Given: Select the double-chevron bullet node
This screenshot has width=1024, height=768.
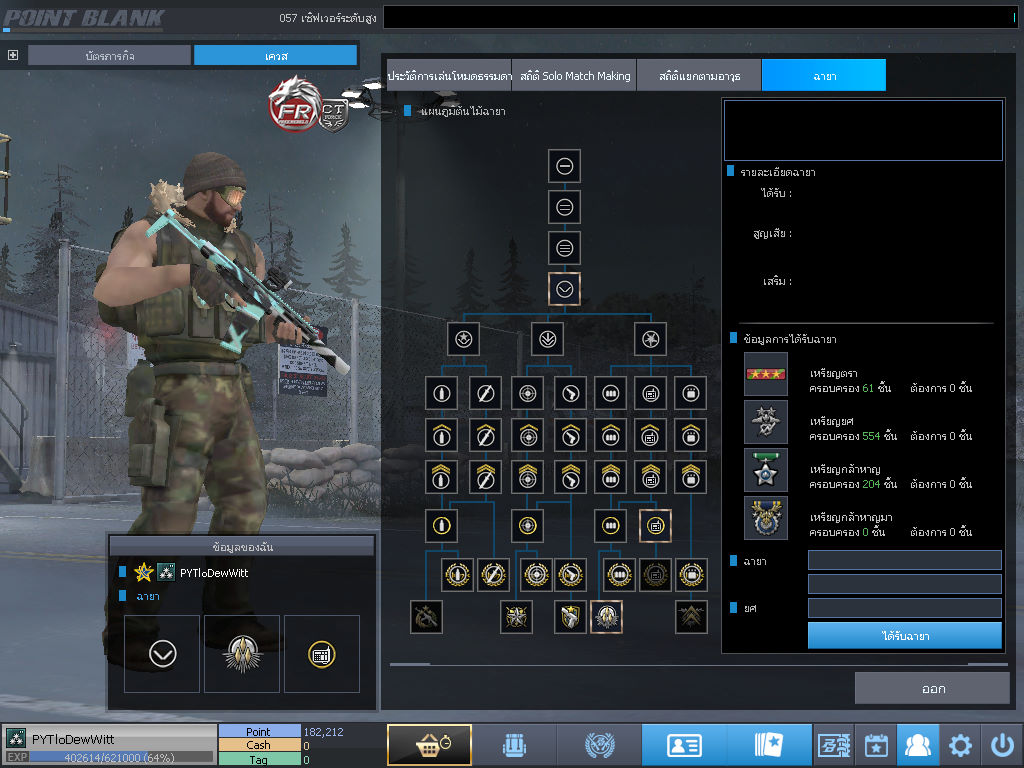Looking at the screenshot, I should 442,477.
